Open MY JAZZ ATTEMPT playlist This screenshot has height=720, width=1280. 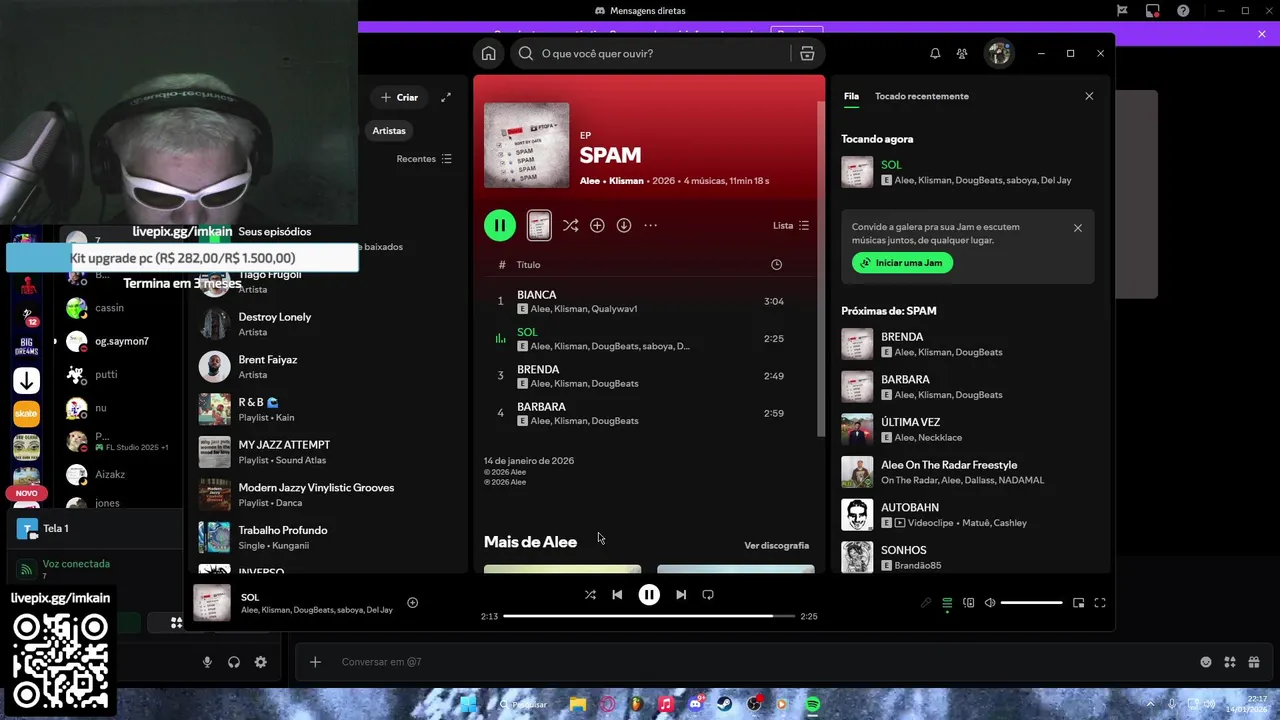[x=326, y=452]
